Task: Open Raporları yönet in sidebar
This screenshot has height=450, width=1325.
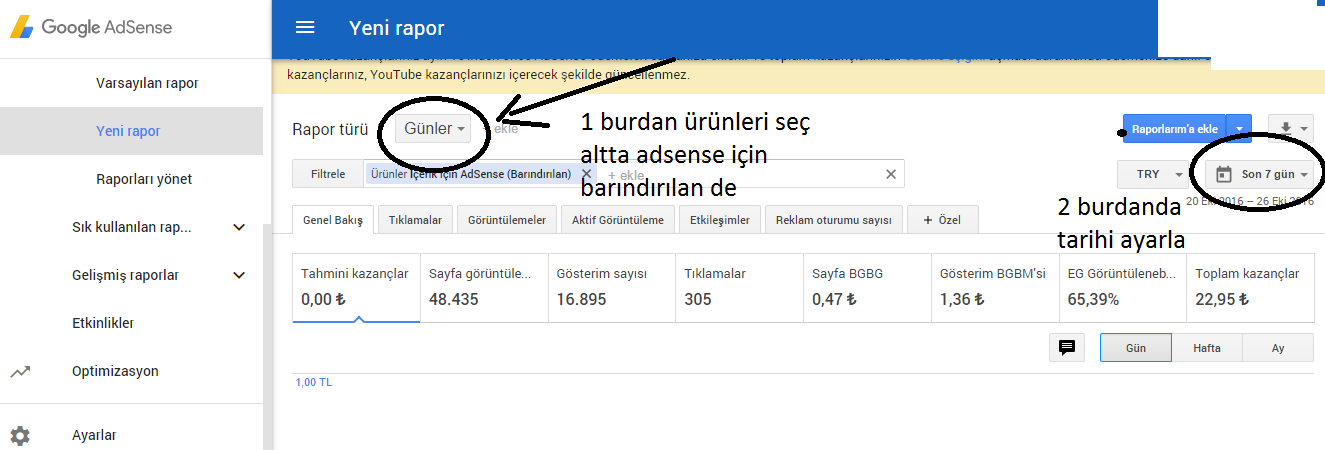Action: tap(144, 179)
